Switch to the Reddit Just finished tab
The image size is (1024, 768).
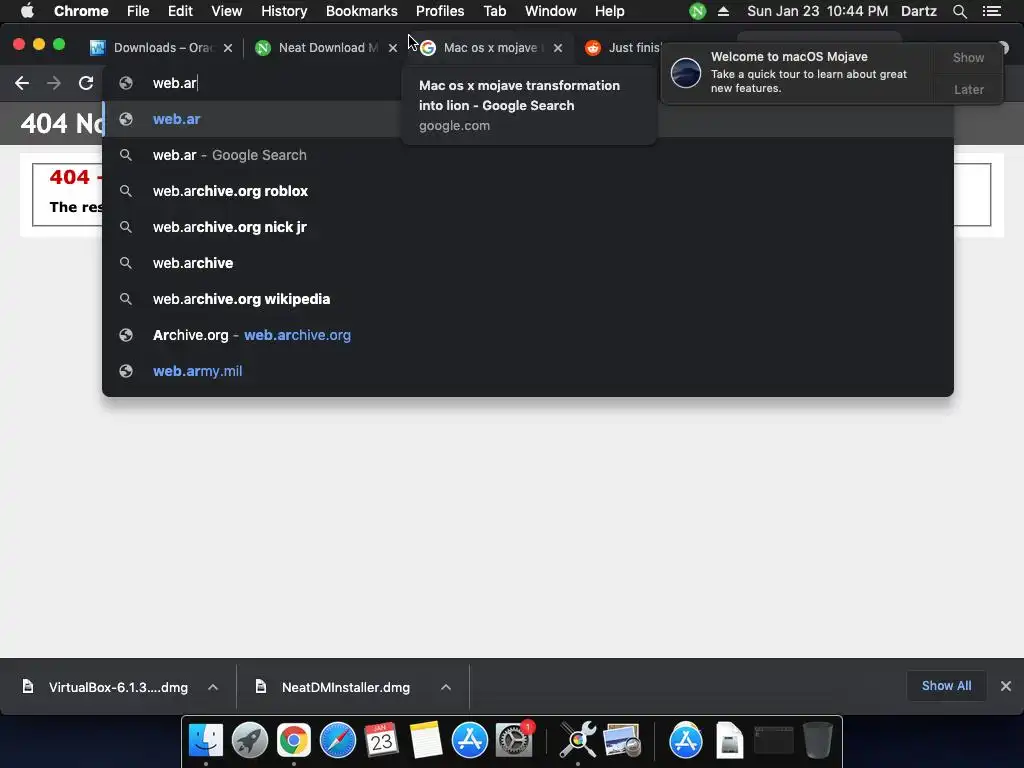point(626,48)
